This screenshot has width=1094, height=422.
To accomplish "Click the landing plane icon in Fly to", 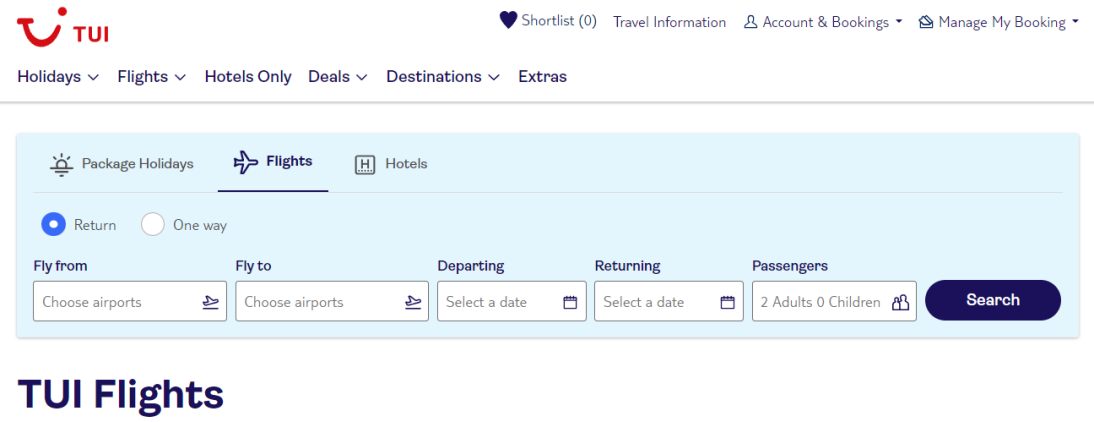I will click(413, 302).
